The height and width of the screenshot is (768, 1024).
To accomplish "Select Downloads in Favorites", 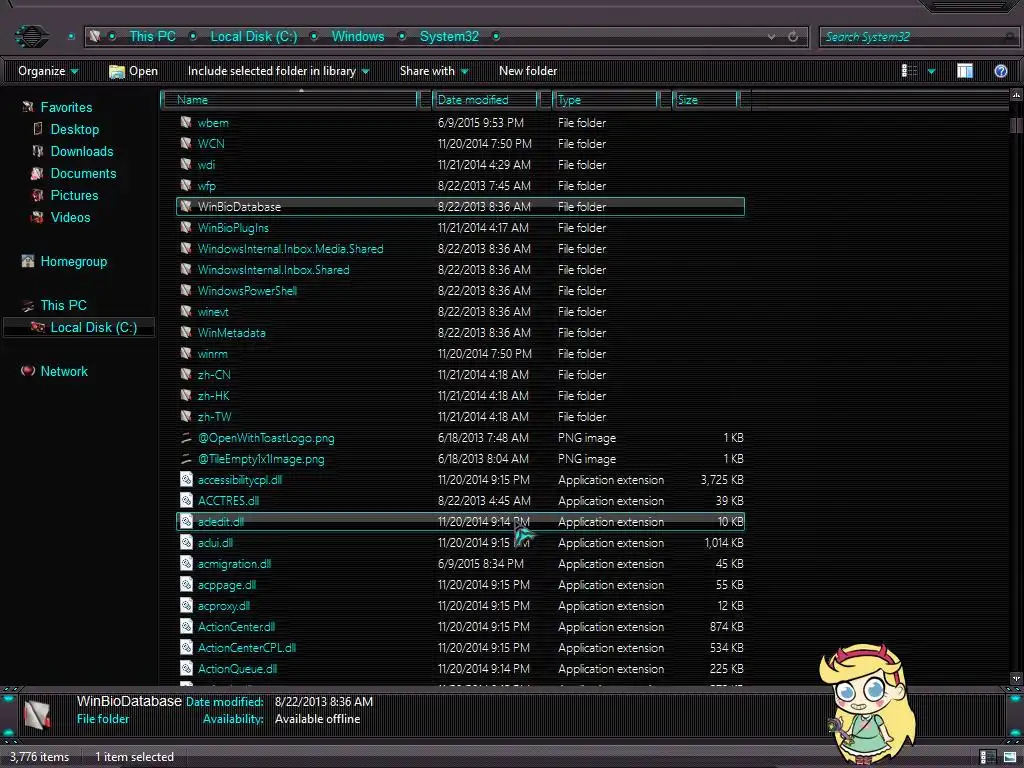I will click(x=82, y=151).
